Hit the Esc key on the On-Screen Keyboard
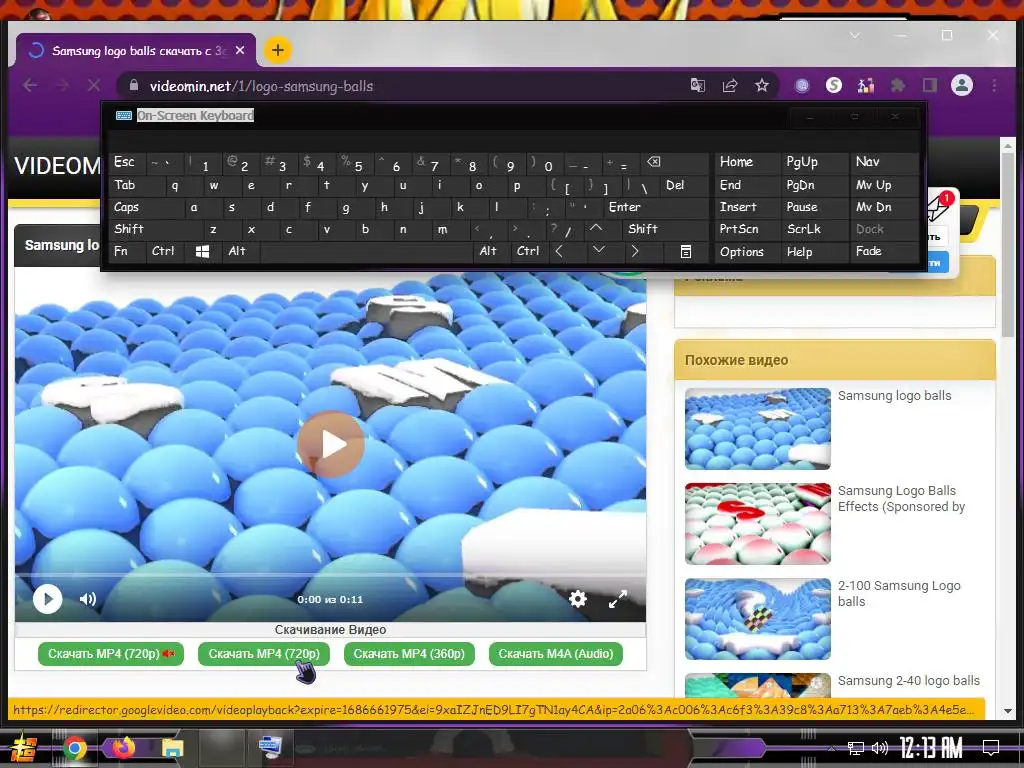 coord(125,162)
